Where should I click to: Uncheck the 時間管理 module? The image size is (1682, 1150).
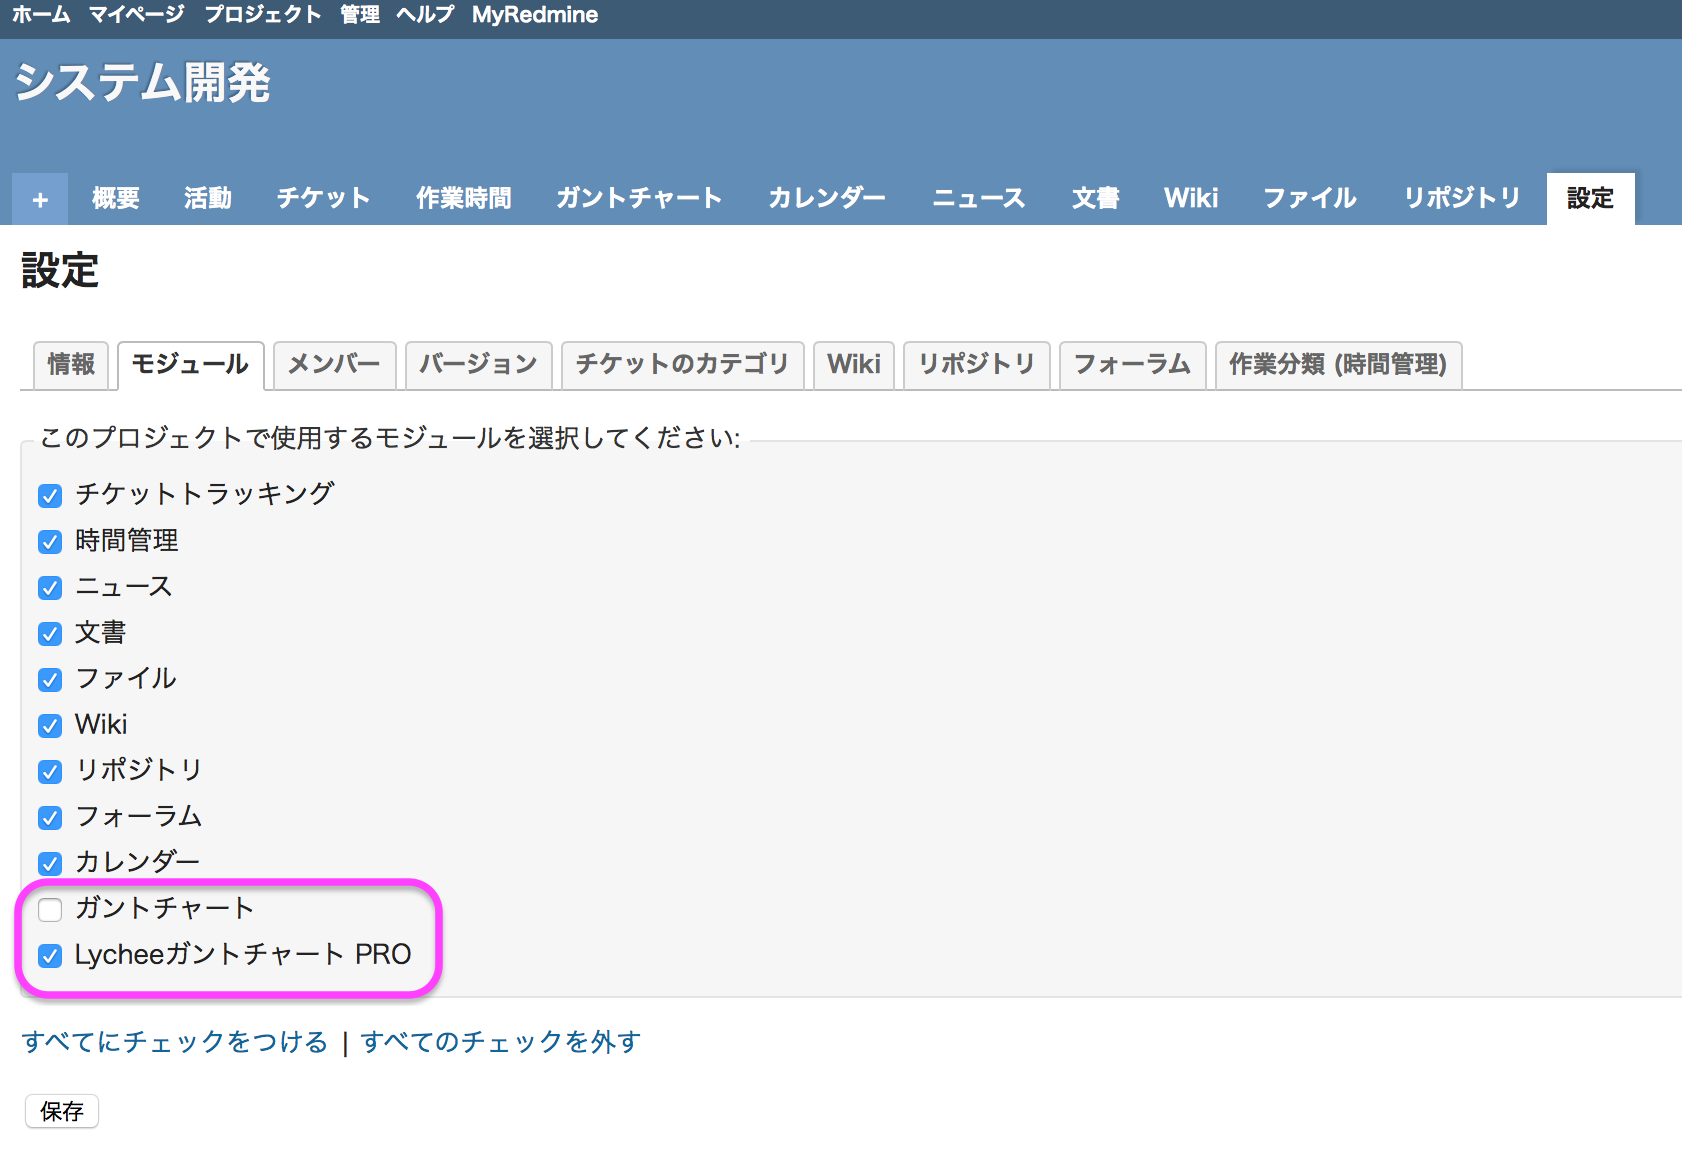click(x=49, y=541)
